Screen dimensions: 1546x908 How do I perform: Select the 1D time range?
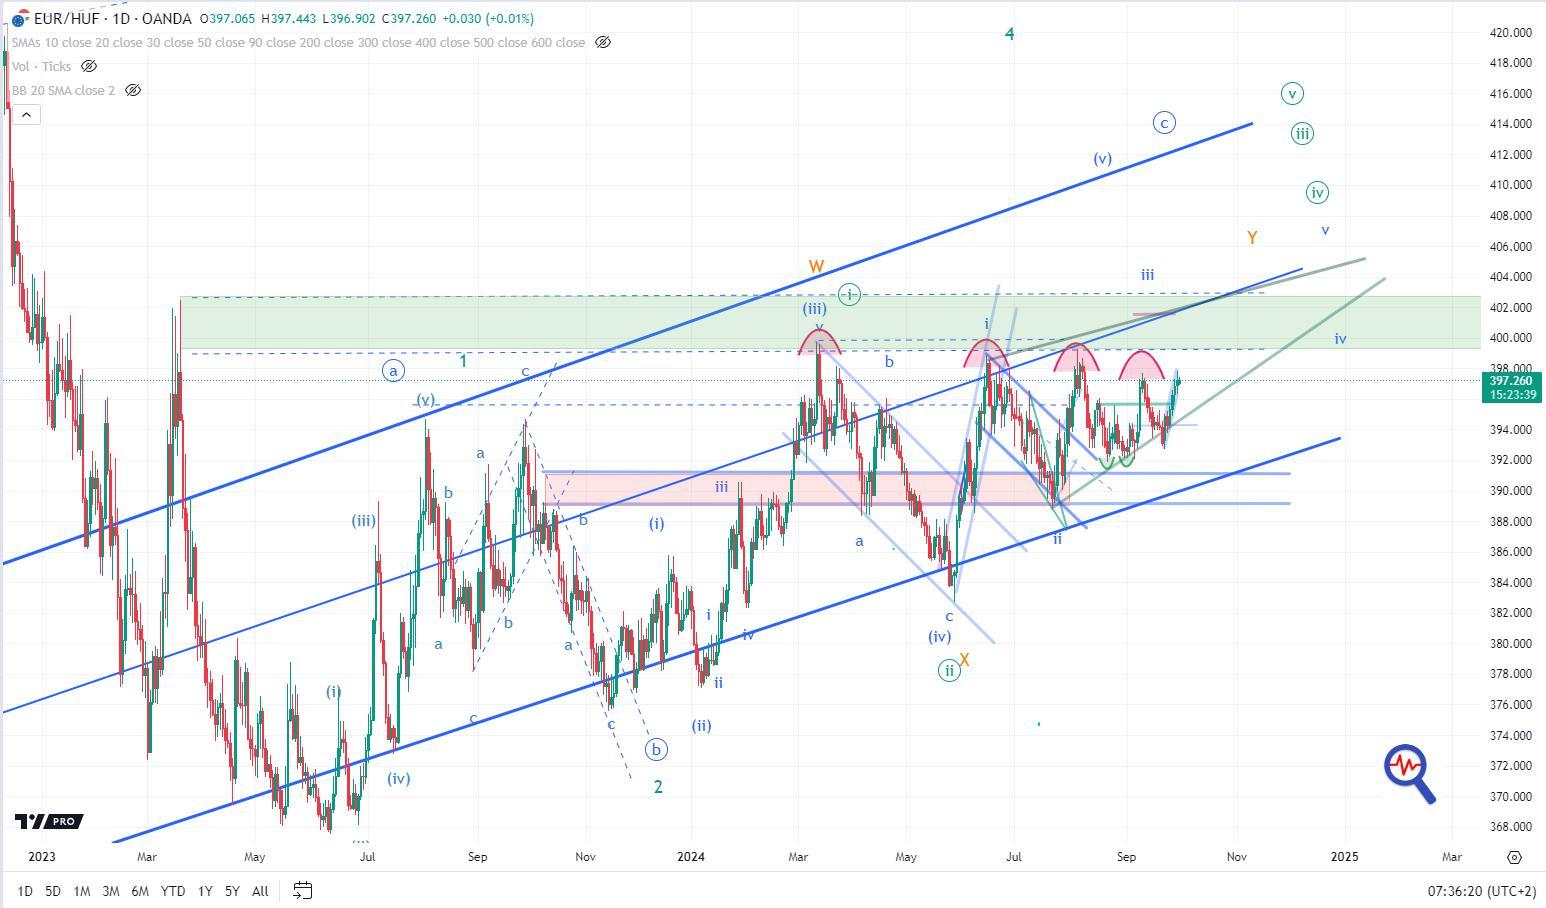coord(25,890)
